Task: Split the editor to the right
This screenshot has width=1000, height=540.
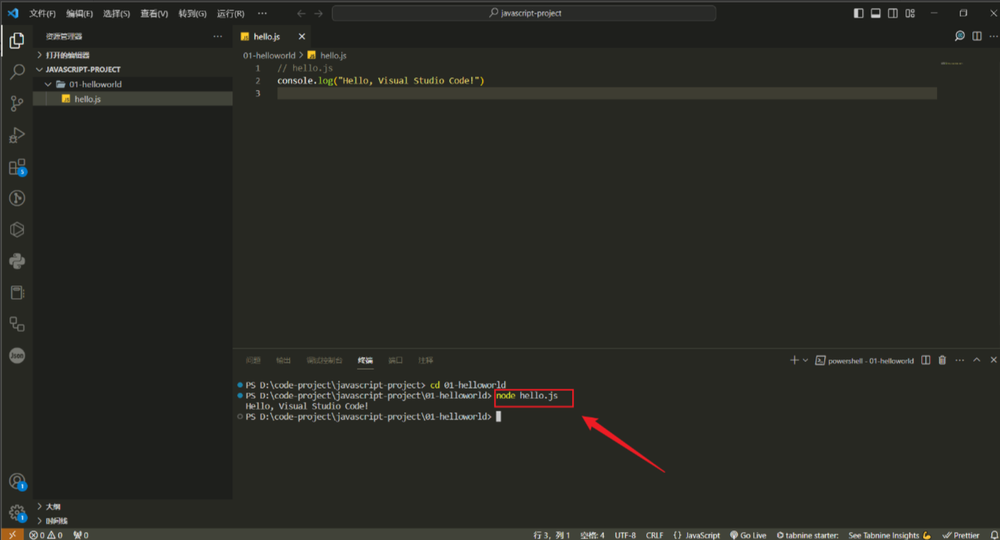Action: coord(979,36)
